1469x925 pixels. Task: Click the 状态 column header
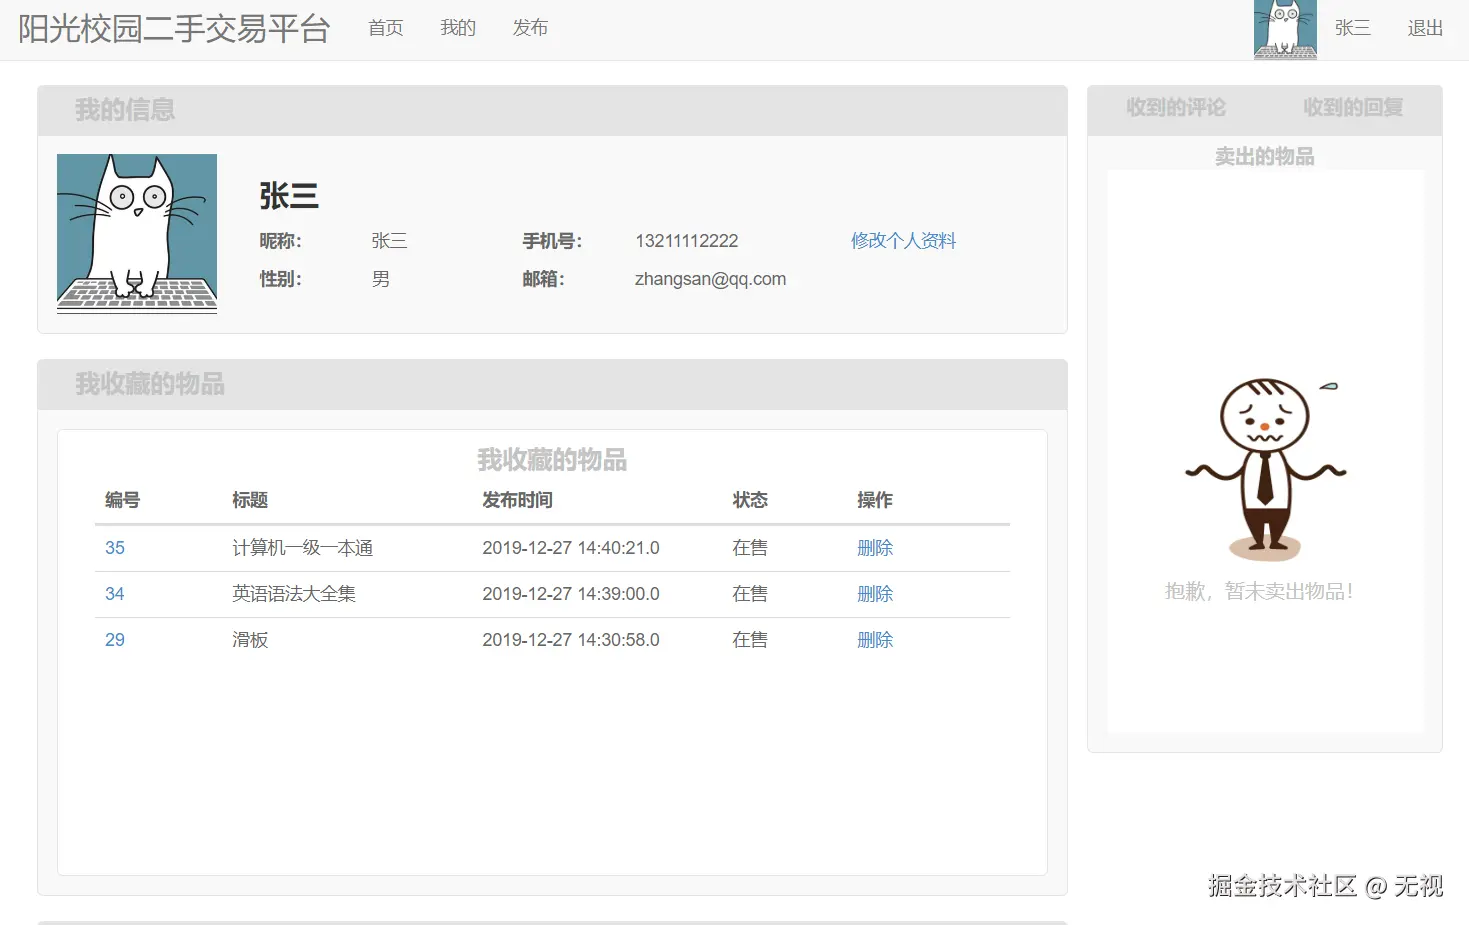750,500
